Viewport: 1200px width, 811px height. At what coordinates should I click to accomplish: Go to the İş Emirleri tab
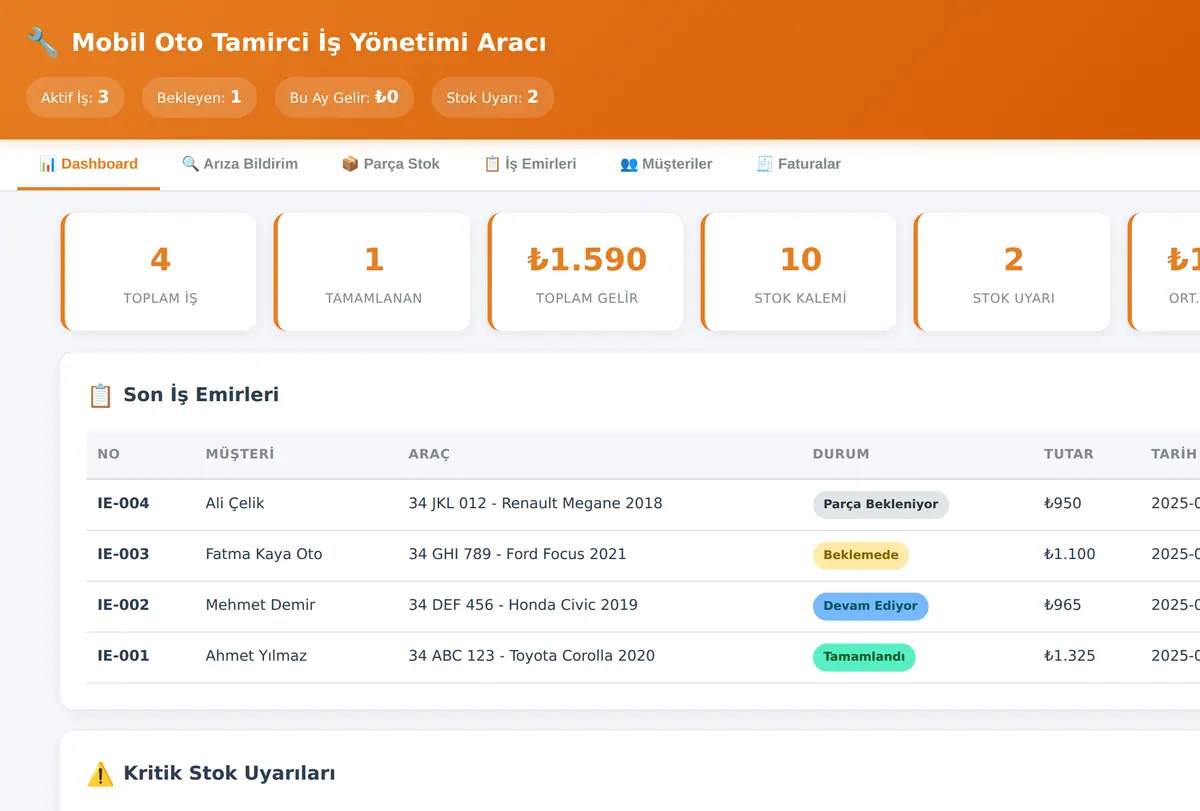pos(530,164)
